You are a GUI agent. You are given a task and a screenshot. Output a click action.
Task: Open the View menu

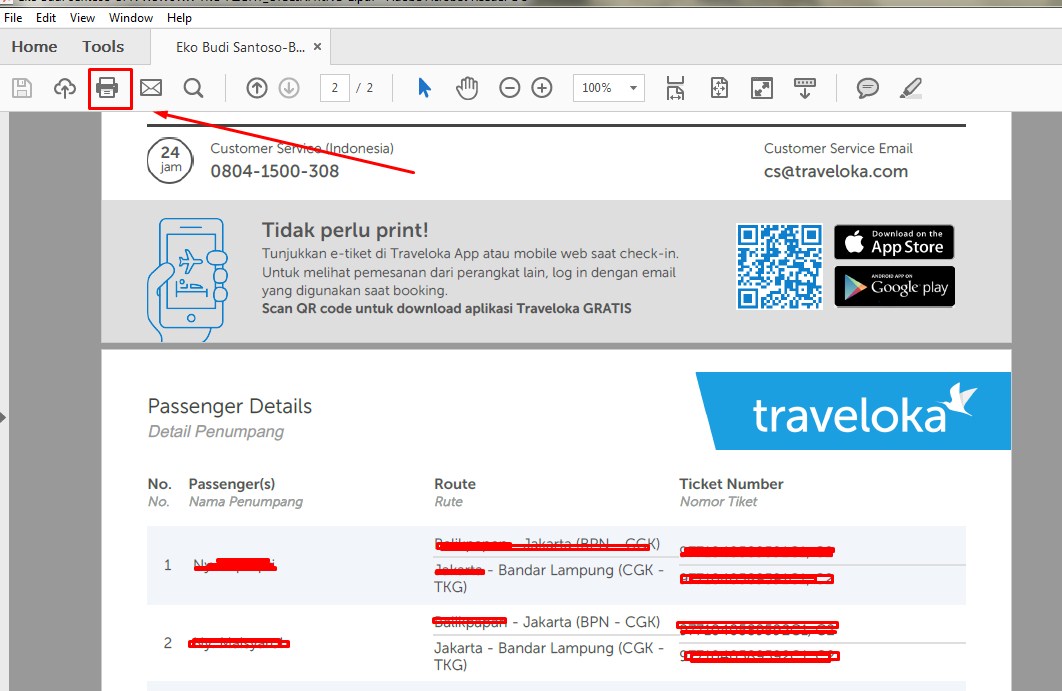click(82, 18)
